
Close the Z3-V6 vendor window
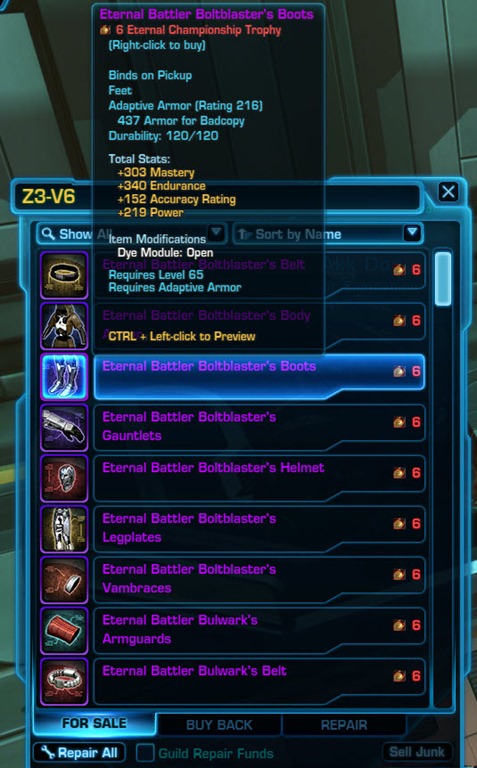coord(448,192)
